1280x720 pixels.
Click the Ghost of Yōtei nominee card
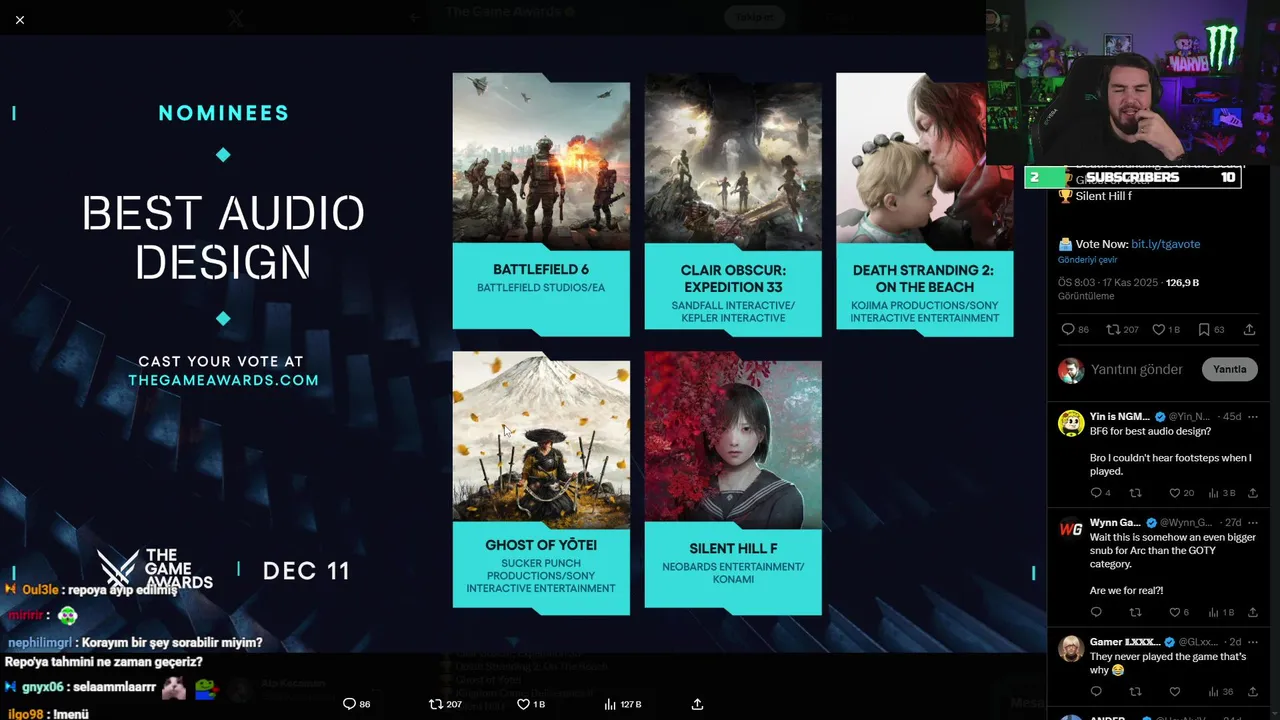(541, 483)
